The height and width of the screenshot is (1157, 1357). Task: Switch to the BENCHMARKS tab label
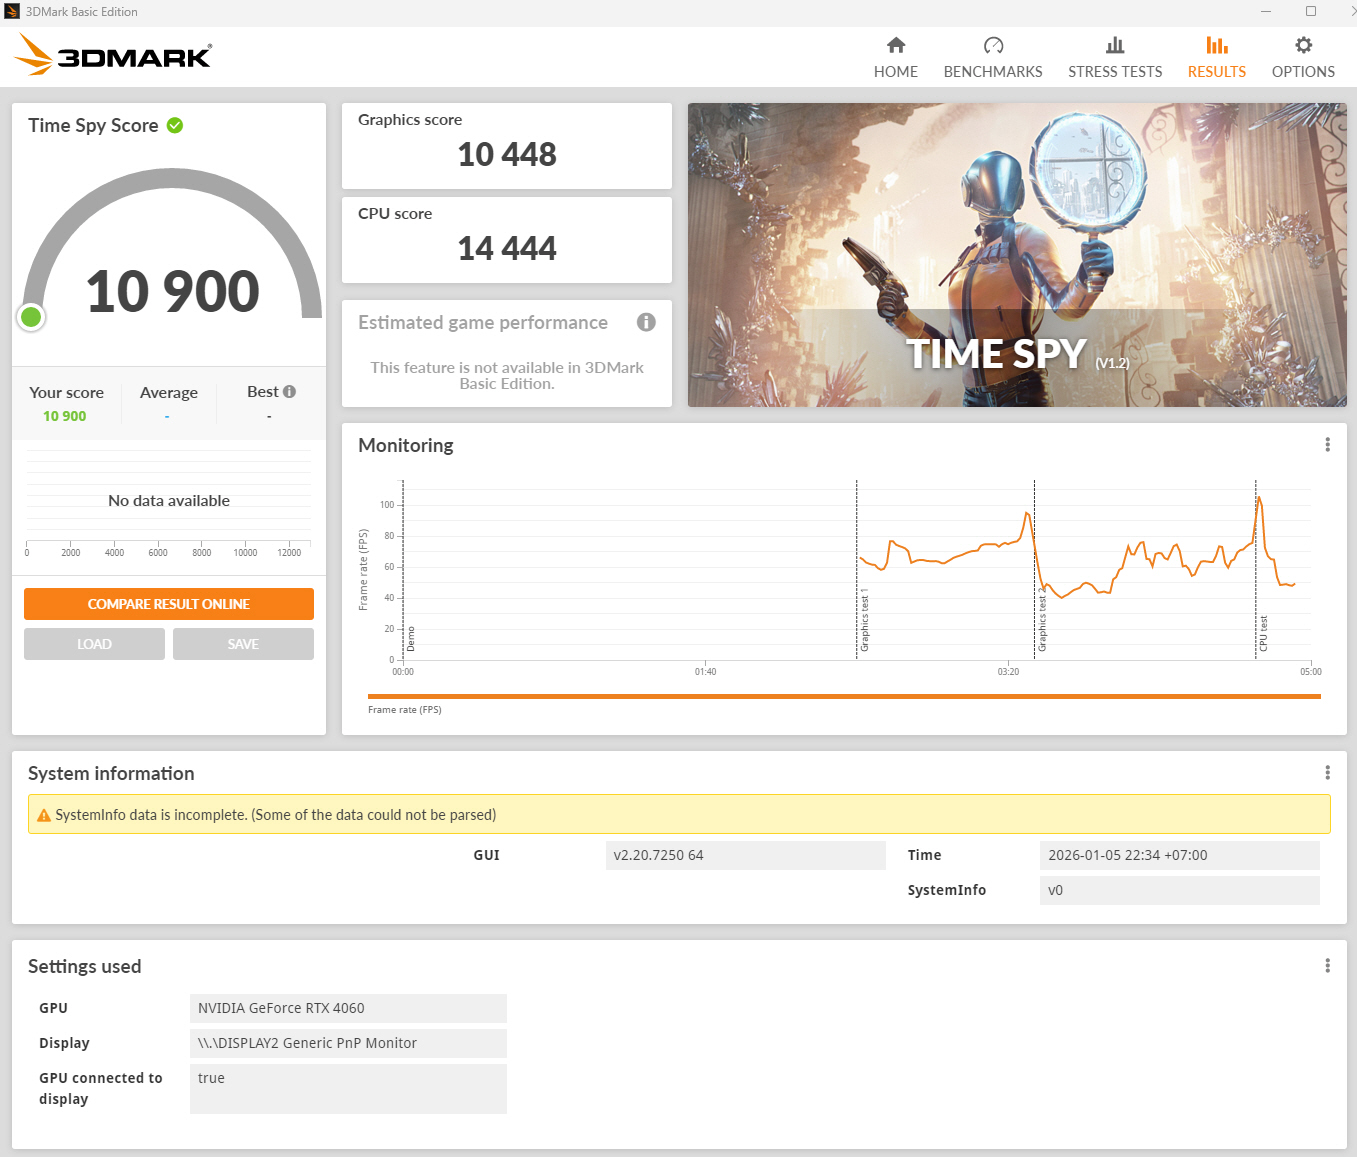tap(993, 72)
